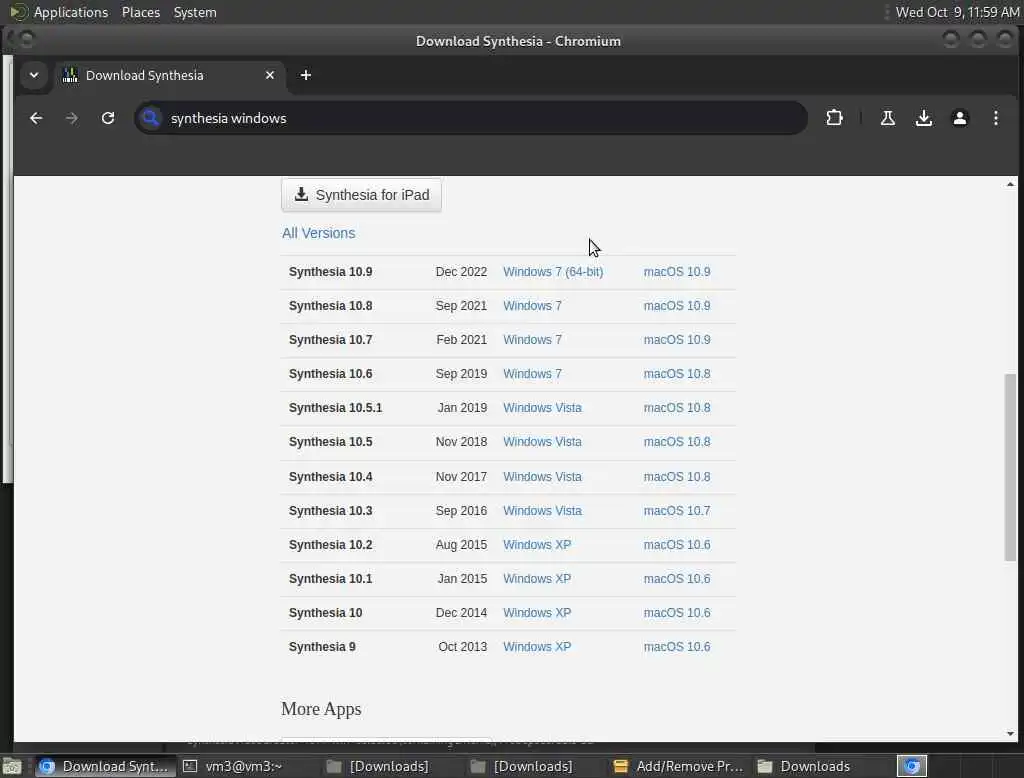Screen dimensions: 1024x778
Task: Expand the tab search dropdown arrow
Action: [34, 75]
